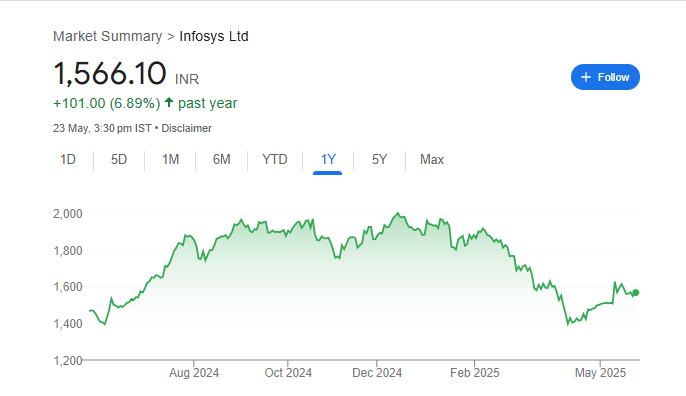The image size is (686, 396).
Task: Click the 1,800 y-axis label
Action: pos(68,251)
